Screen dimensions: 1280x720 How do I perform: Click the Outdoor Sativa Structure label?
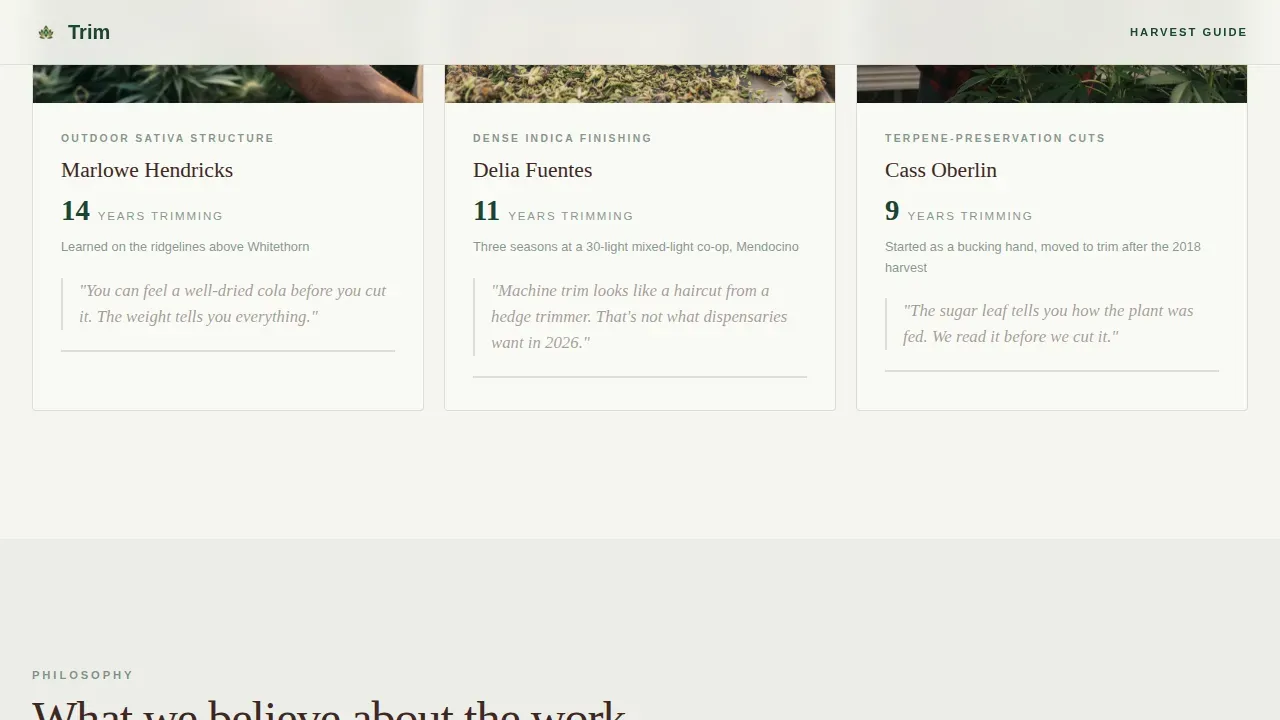167,138
